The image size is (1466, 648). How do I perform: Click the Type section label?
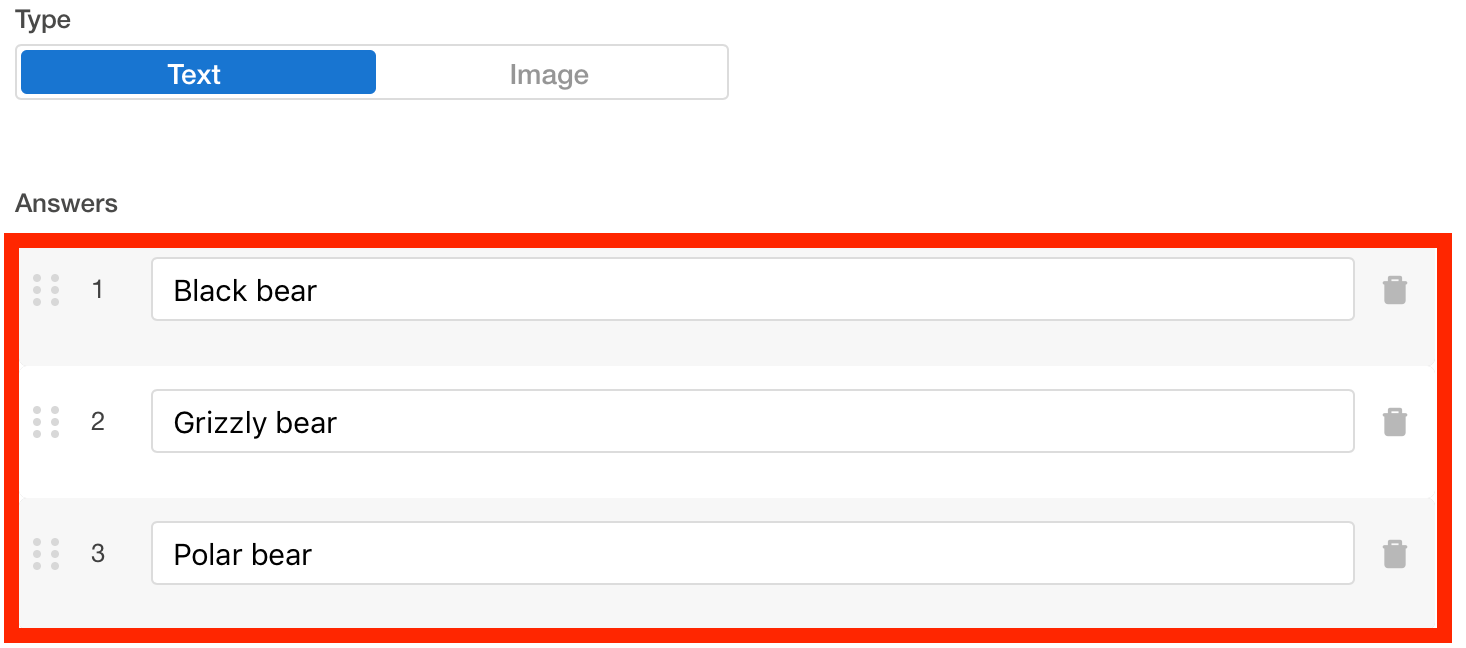tap(43, 20)
